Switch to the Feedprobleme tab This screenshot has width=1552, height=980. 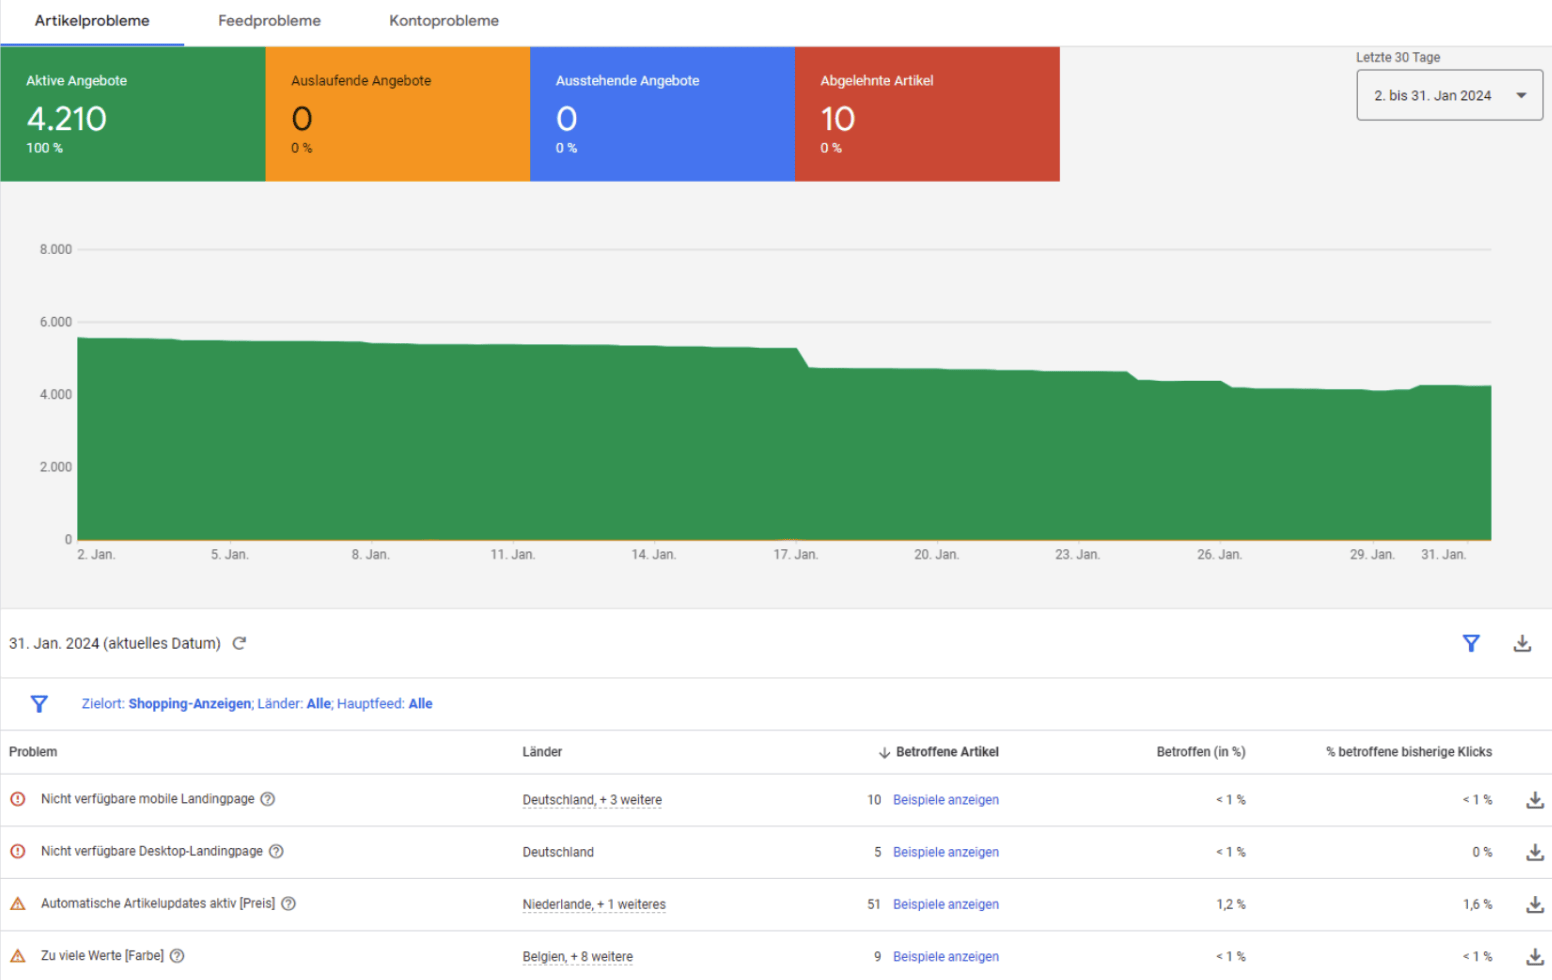coord(269,20)
